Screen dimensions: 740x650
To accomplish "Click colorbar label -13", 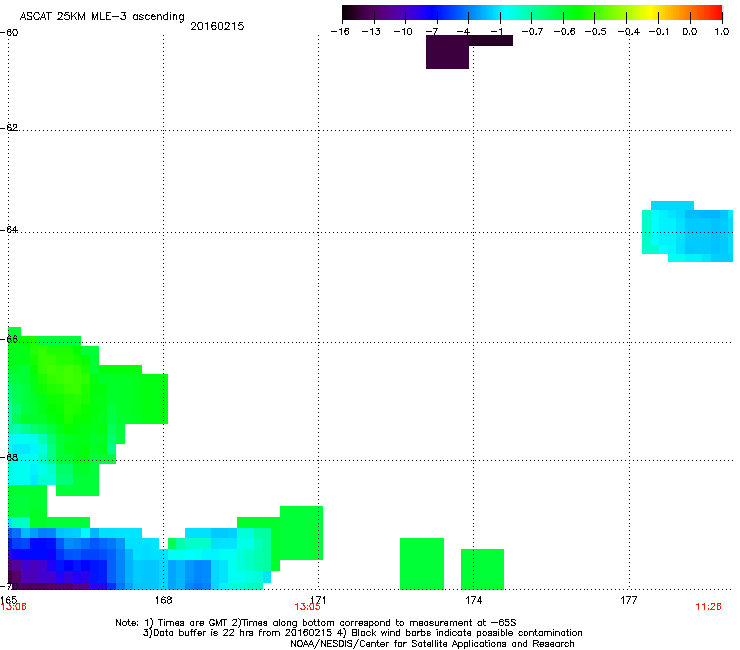I will coord(371,32).
